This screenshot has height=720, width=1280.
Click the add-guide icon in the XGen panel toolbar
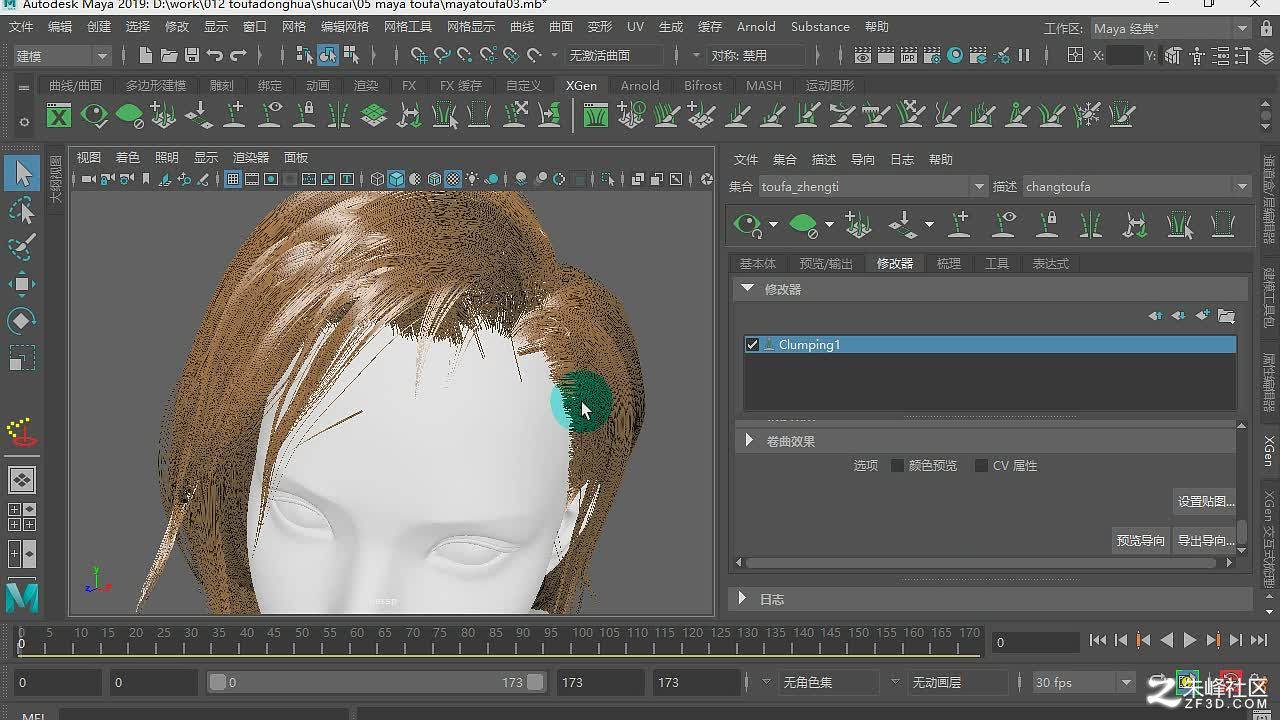(959, 224)
